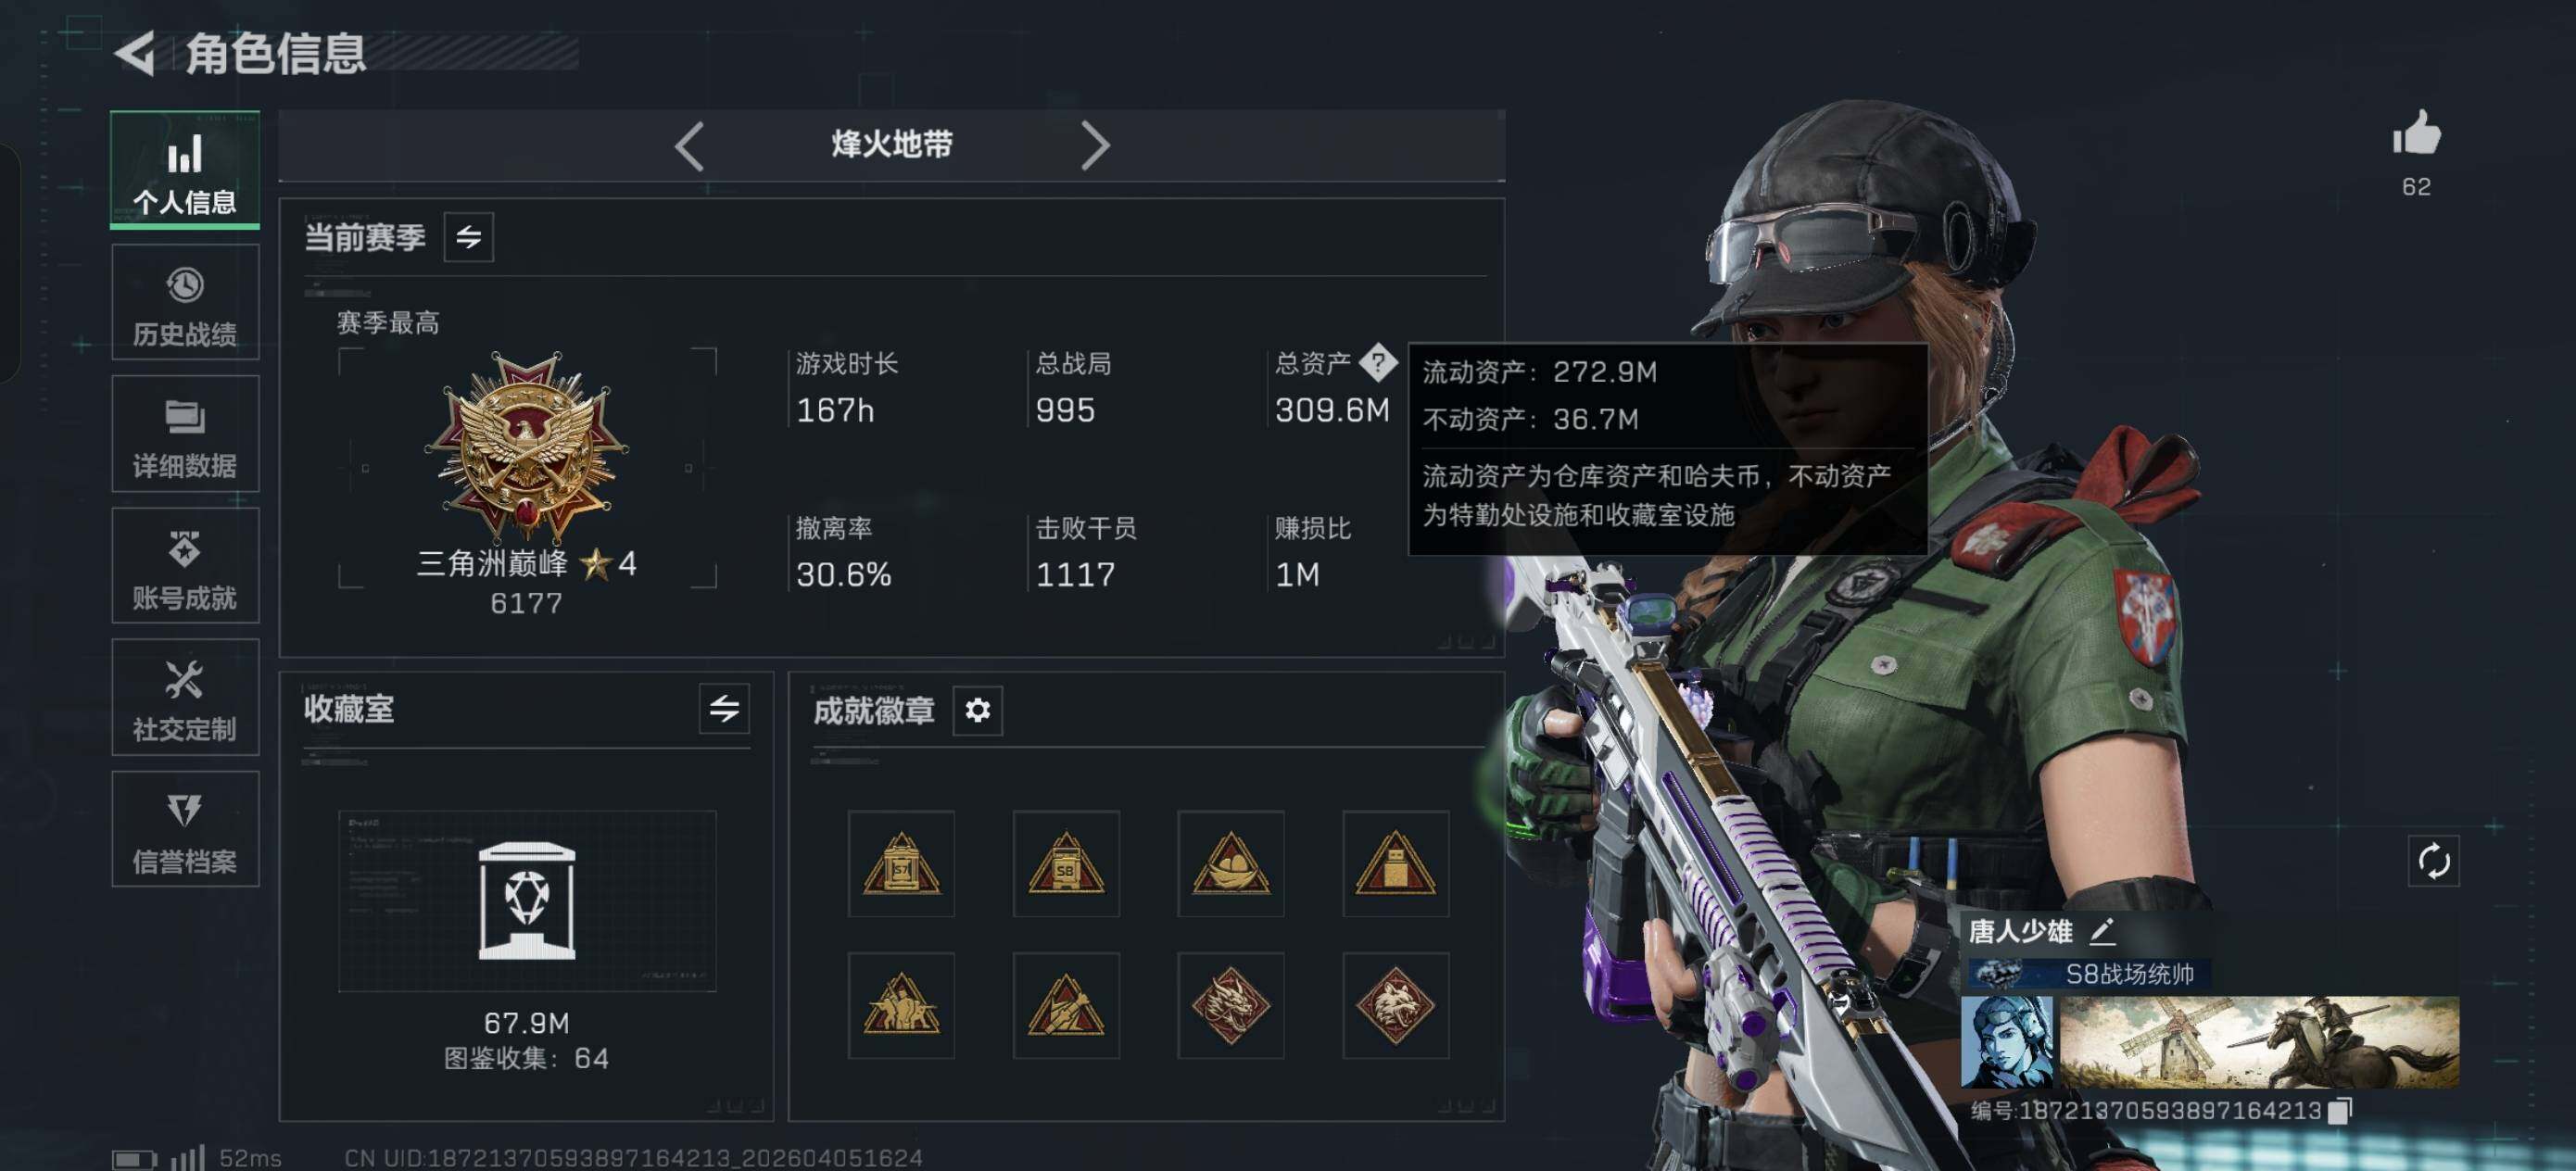This screenshot has width=2576, height=1171.
Task: Select the wolf head achievement badge
Action: [1395, 1005]
